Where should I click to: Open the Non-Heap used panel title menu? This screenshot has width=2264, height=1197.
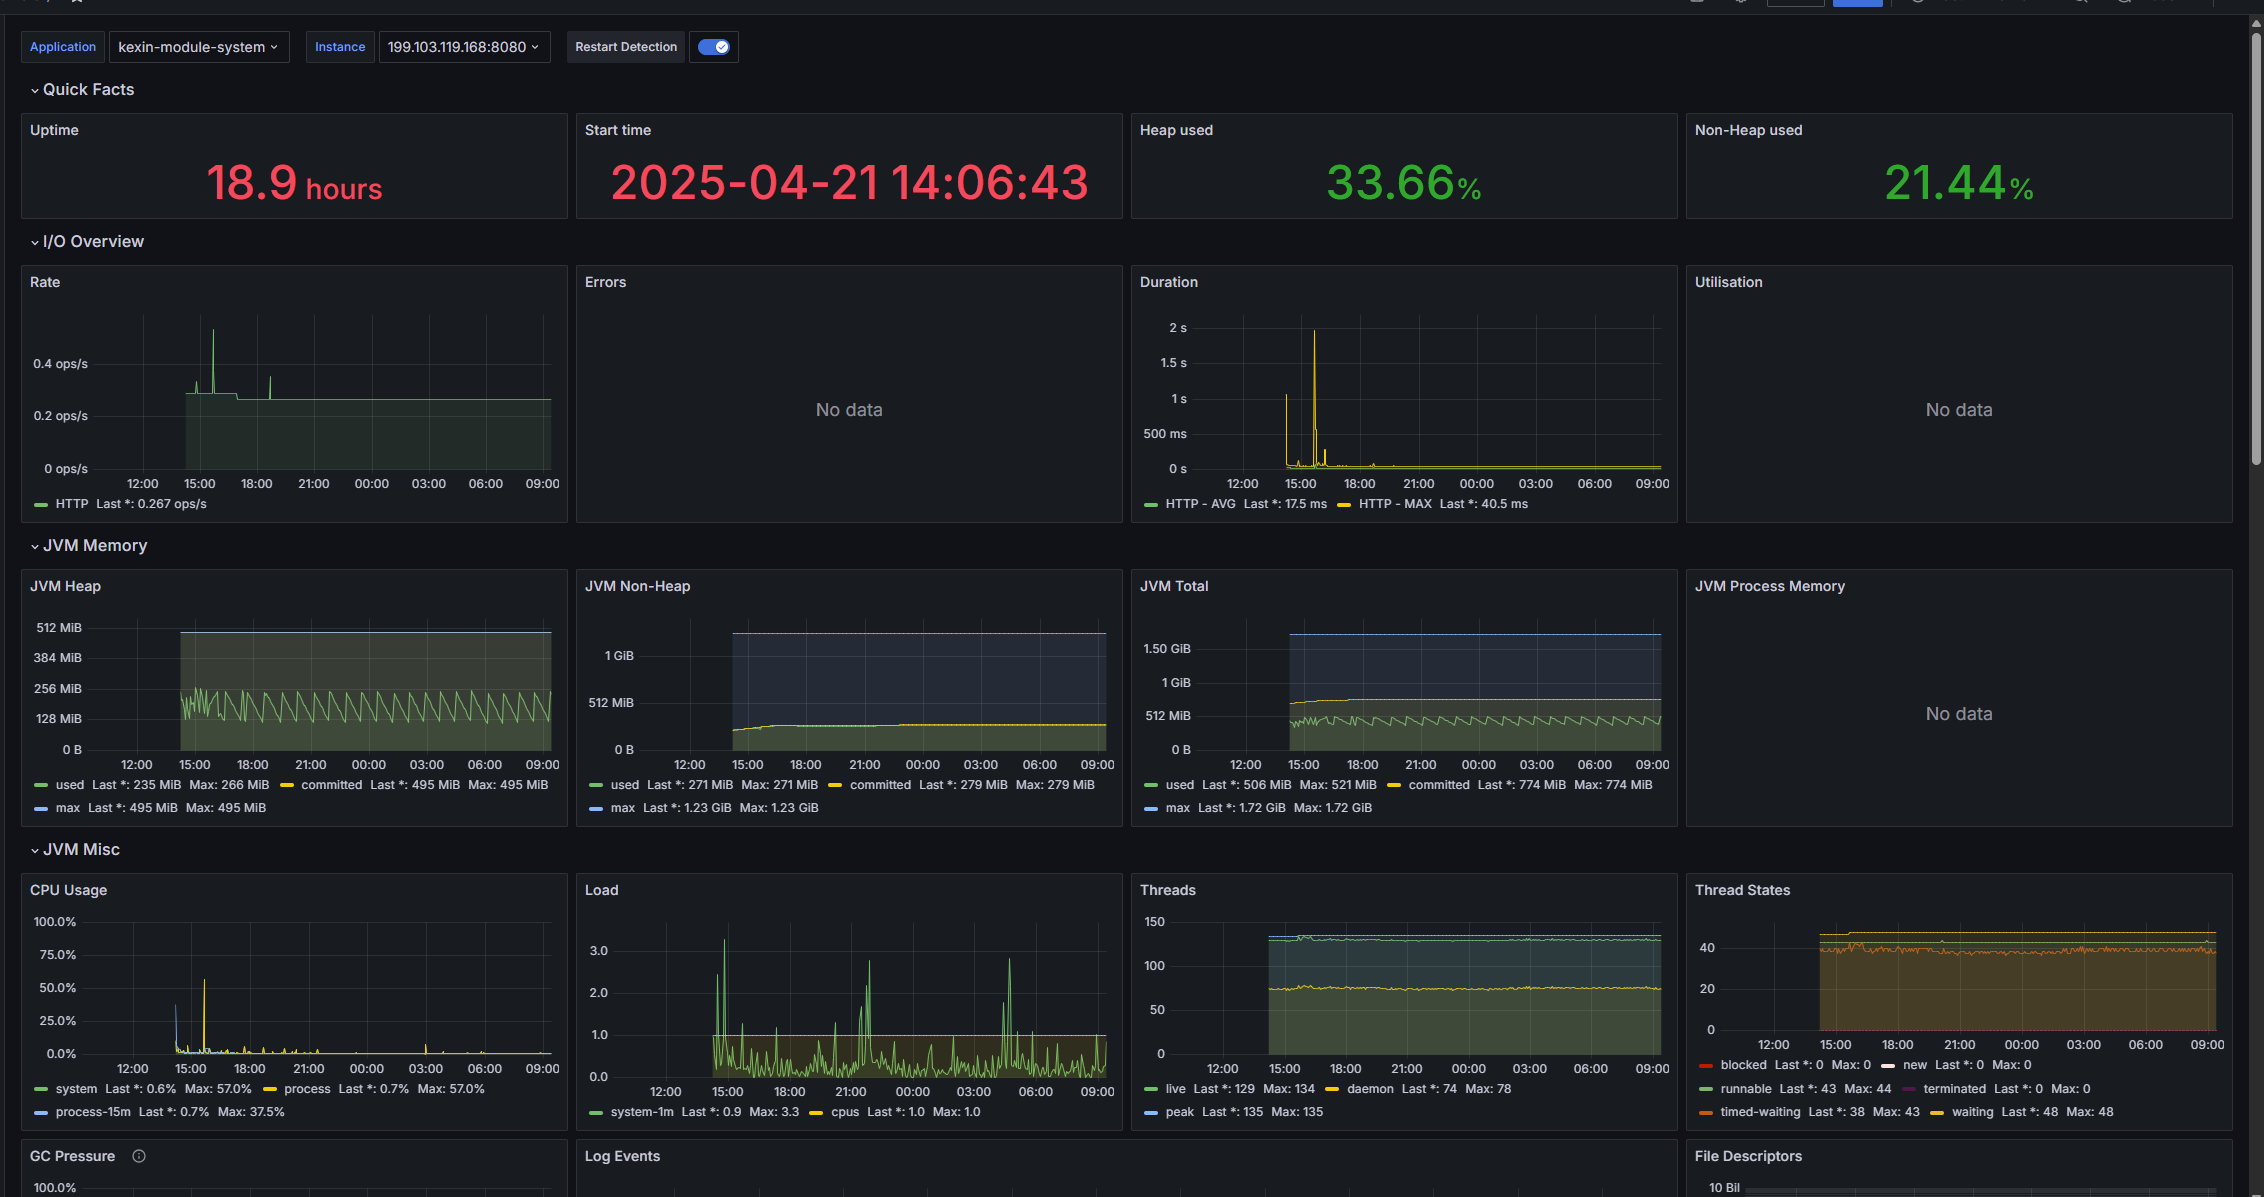1748,130
